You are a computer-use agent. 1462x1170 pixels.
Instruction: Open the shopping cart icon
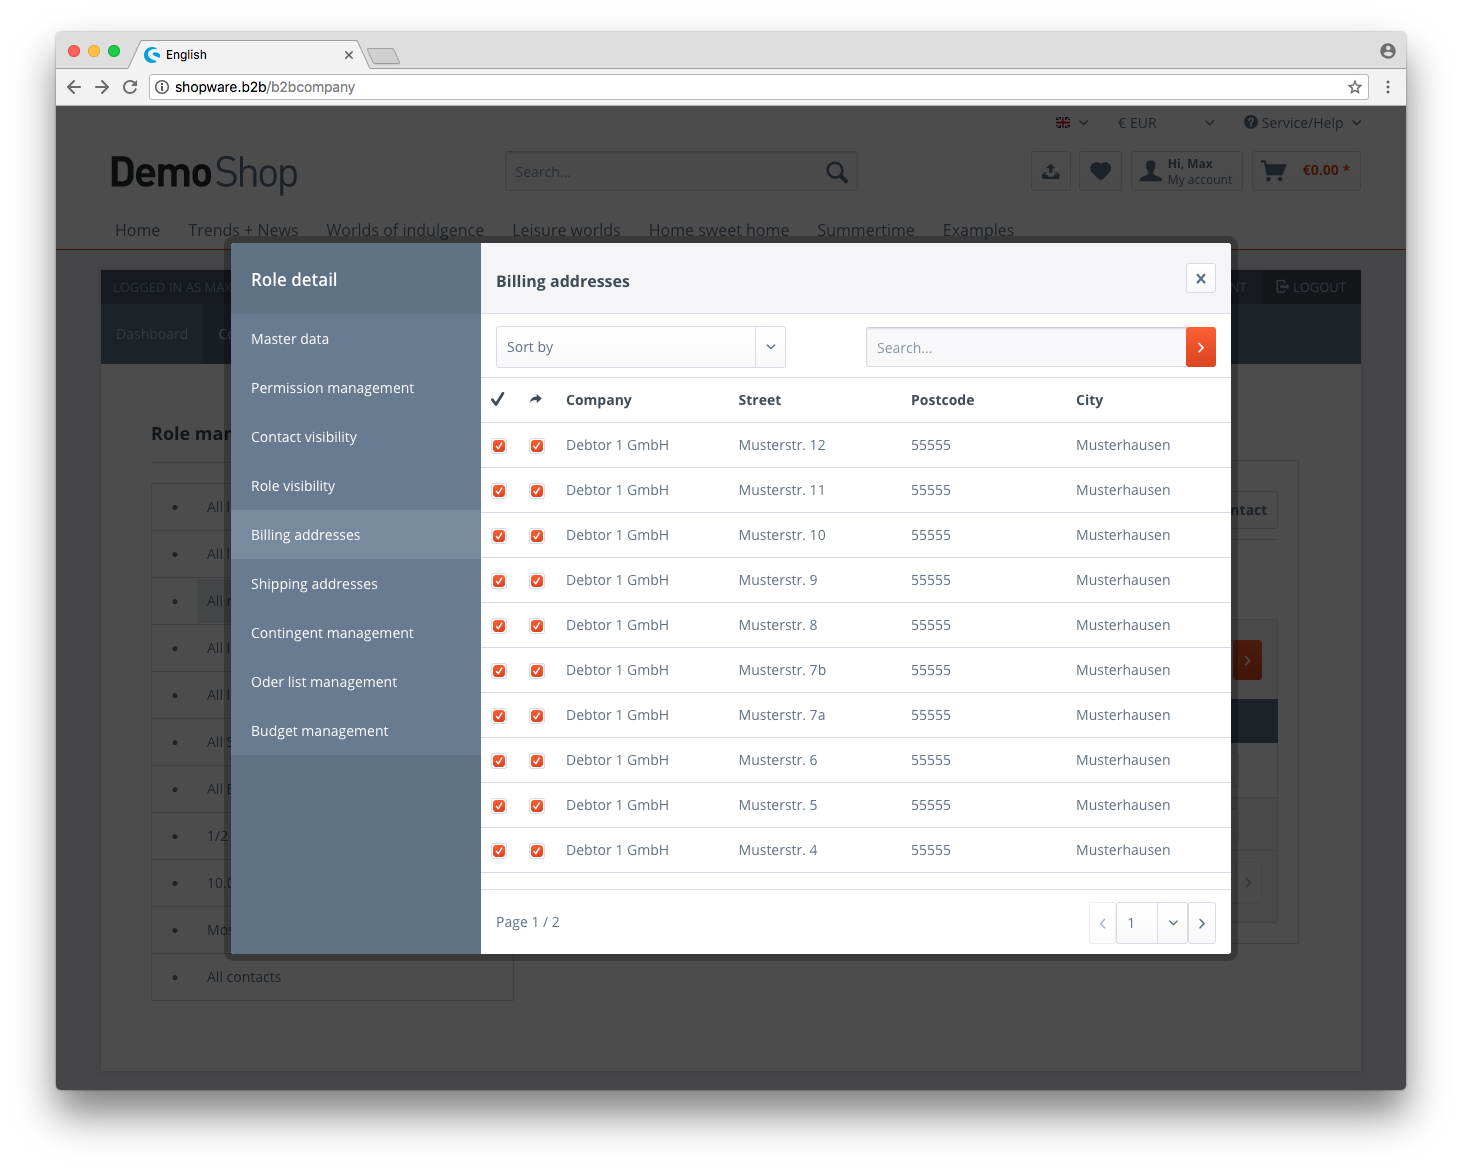pyautogui.click(x=1274, y=171)
